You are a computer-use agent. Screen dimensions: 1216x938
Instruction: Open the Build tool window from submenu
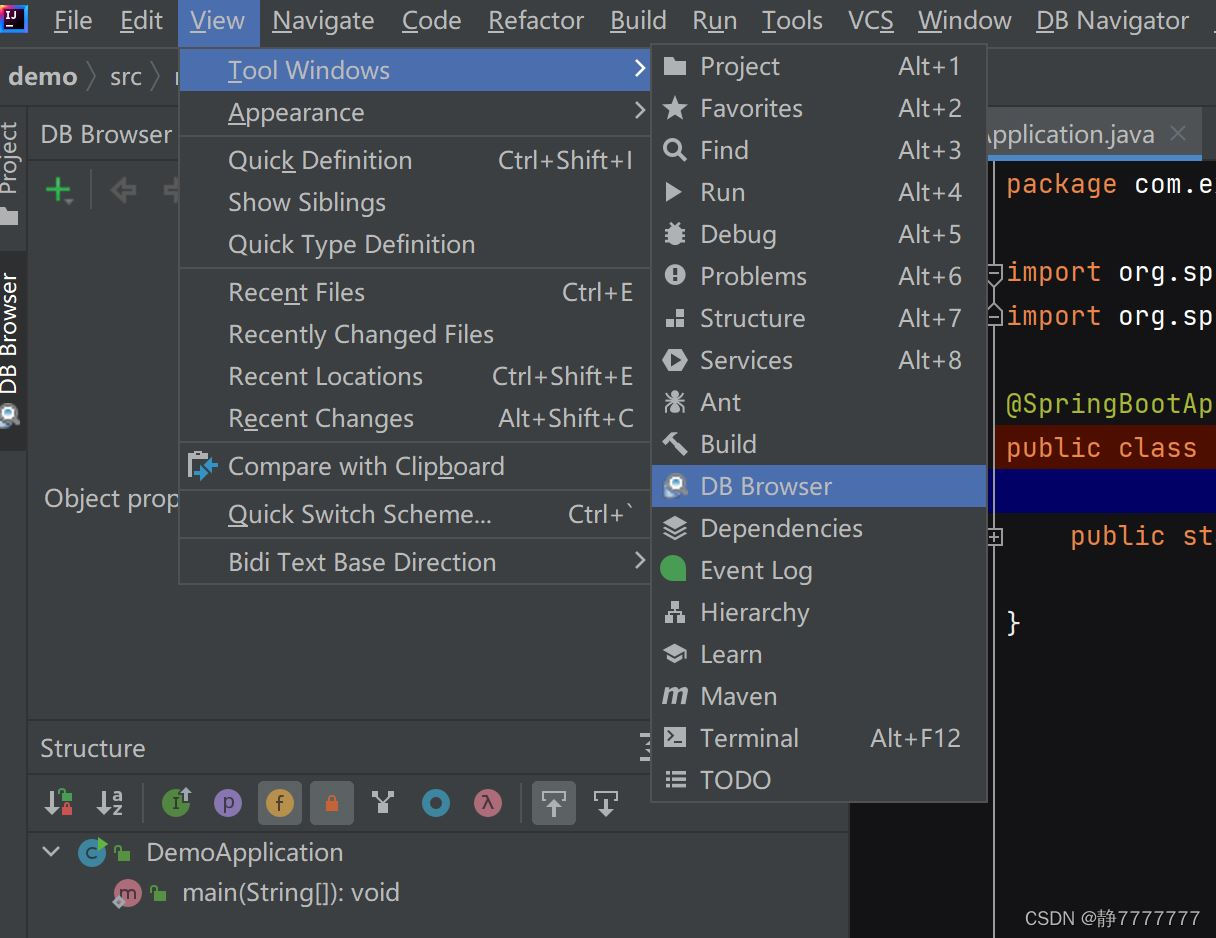tap(819, 444)
